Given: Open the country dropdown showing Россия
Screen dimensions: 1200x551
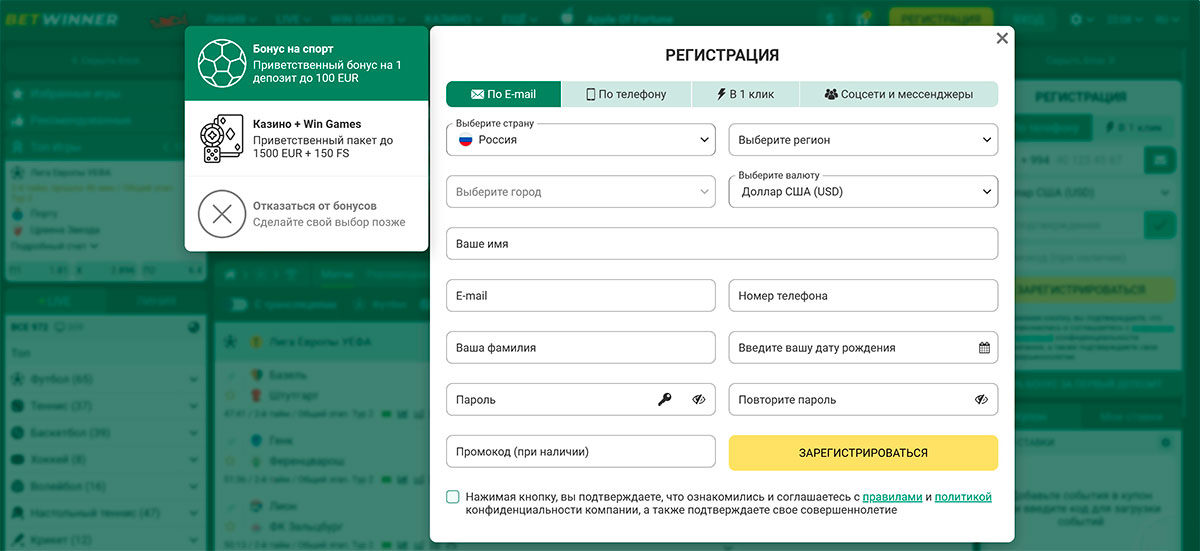Looking at the screenshot, I should (581, 140).
